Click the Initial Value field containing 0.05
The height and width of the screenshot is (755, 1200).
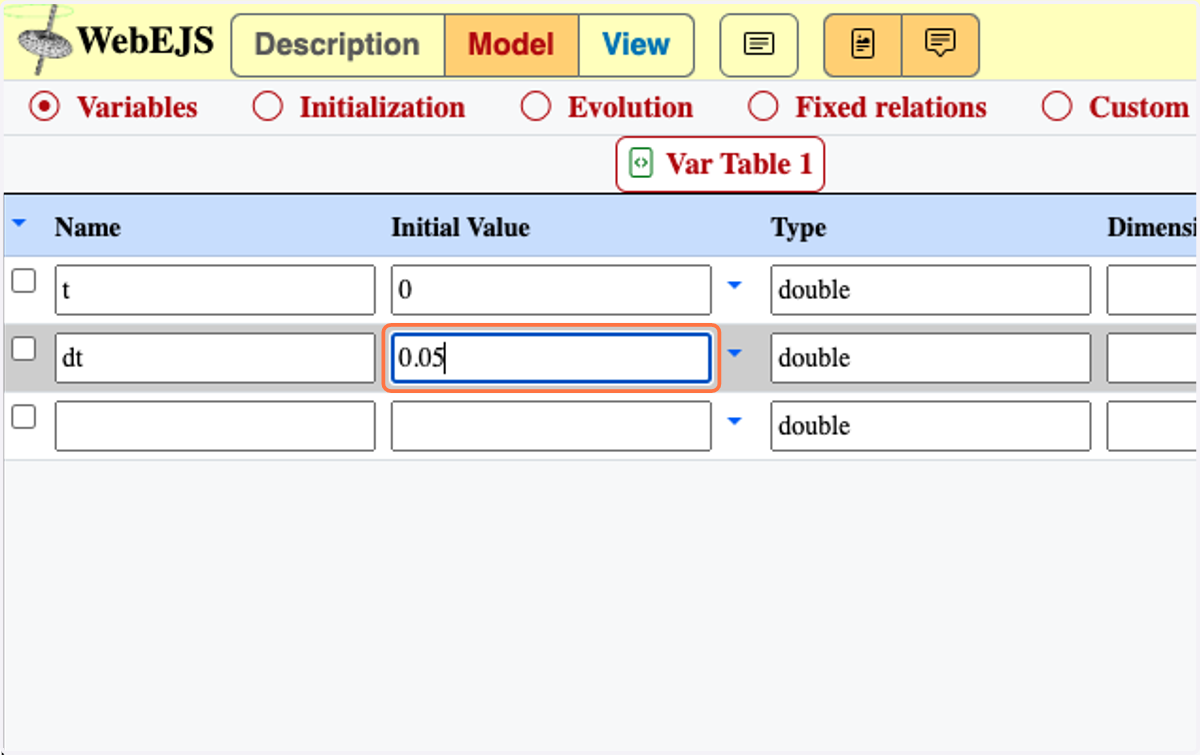tap(551, 358)
